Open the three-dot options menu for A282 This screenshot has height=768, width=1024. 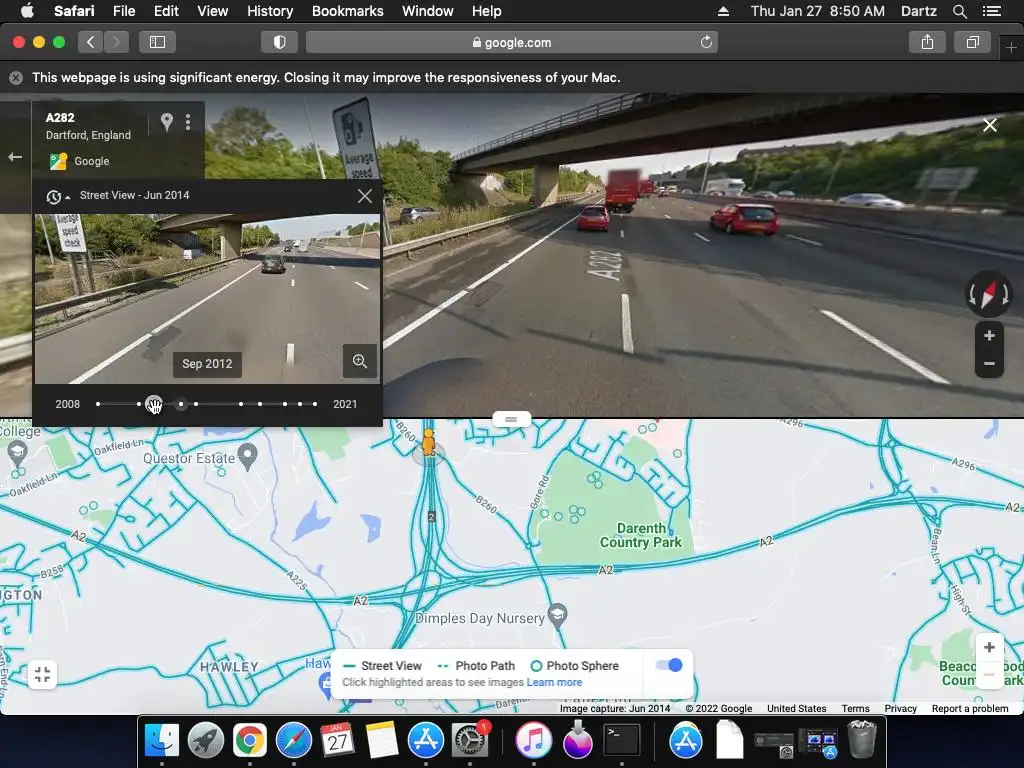188,122
